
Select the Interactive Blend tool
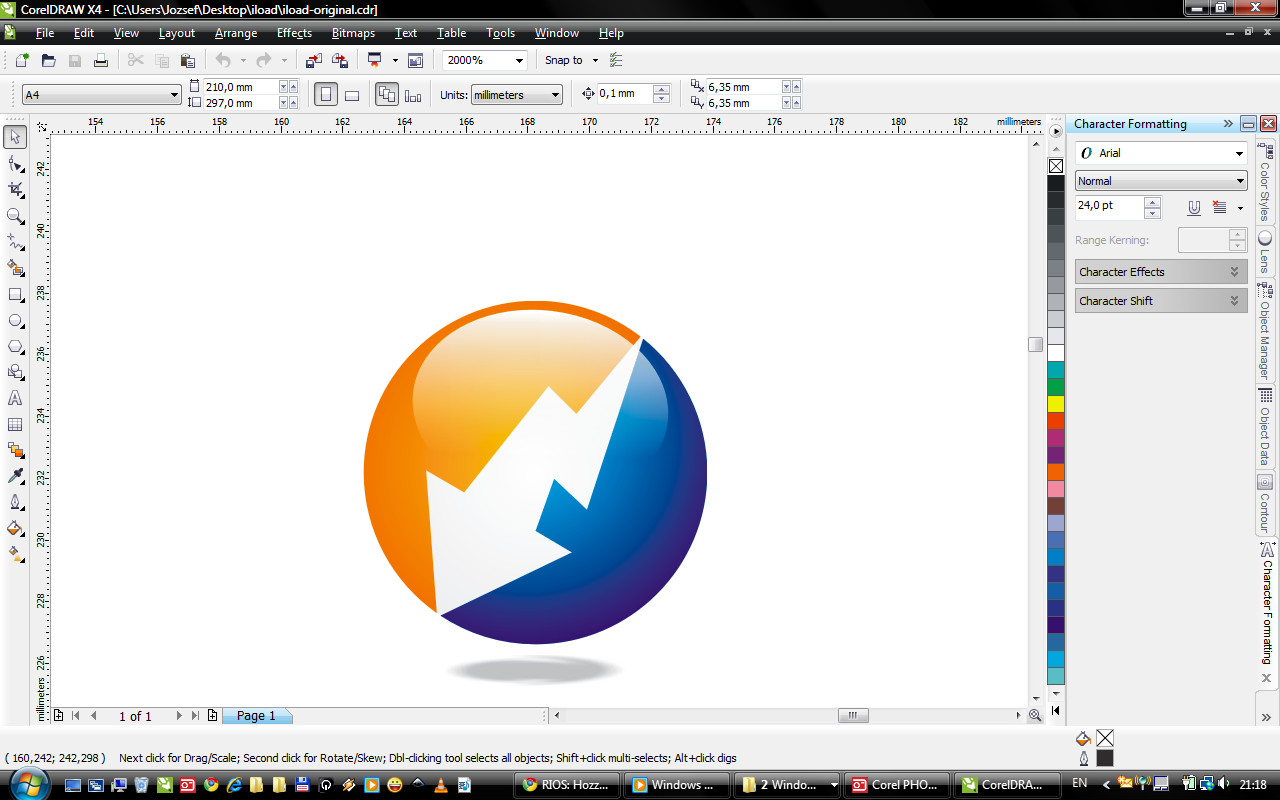click(x=15, y=450)
